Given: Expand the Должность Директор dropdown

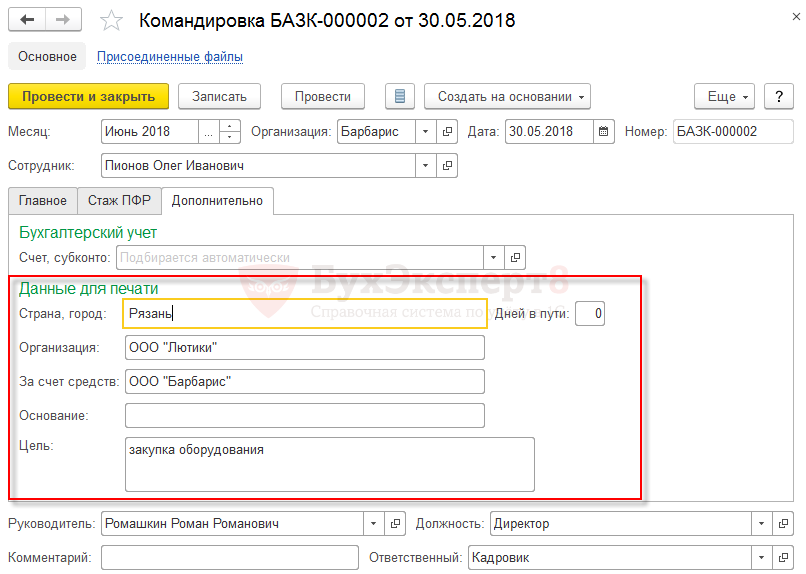Looking at the screenshot, I should click(762, 523).
